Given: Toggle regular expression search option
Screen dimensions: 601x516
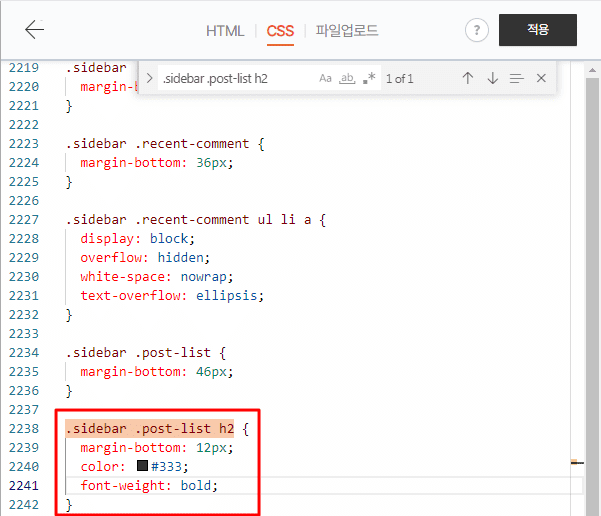Looking at the screenshot, I should click(369, 78).
